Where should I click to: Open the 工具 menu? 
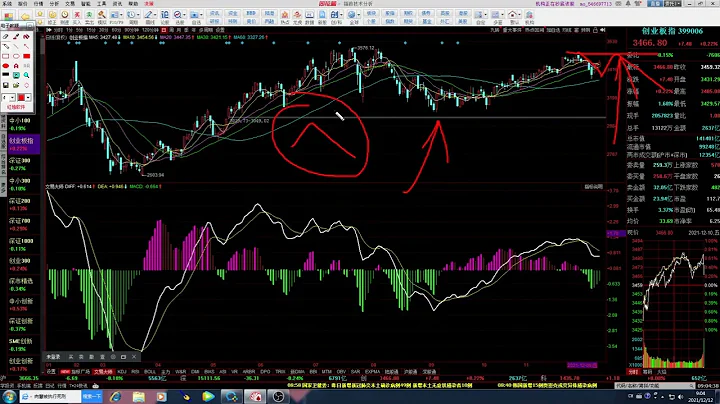(101, 4)
